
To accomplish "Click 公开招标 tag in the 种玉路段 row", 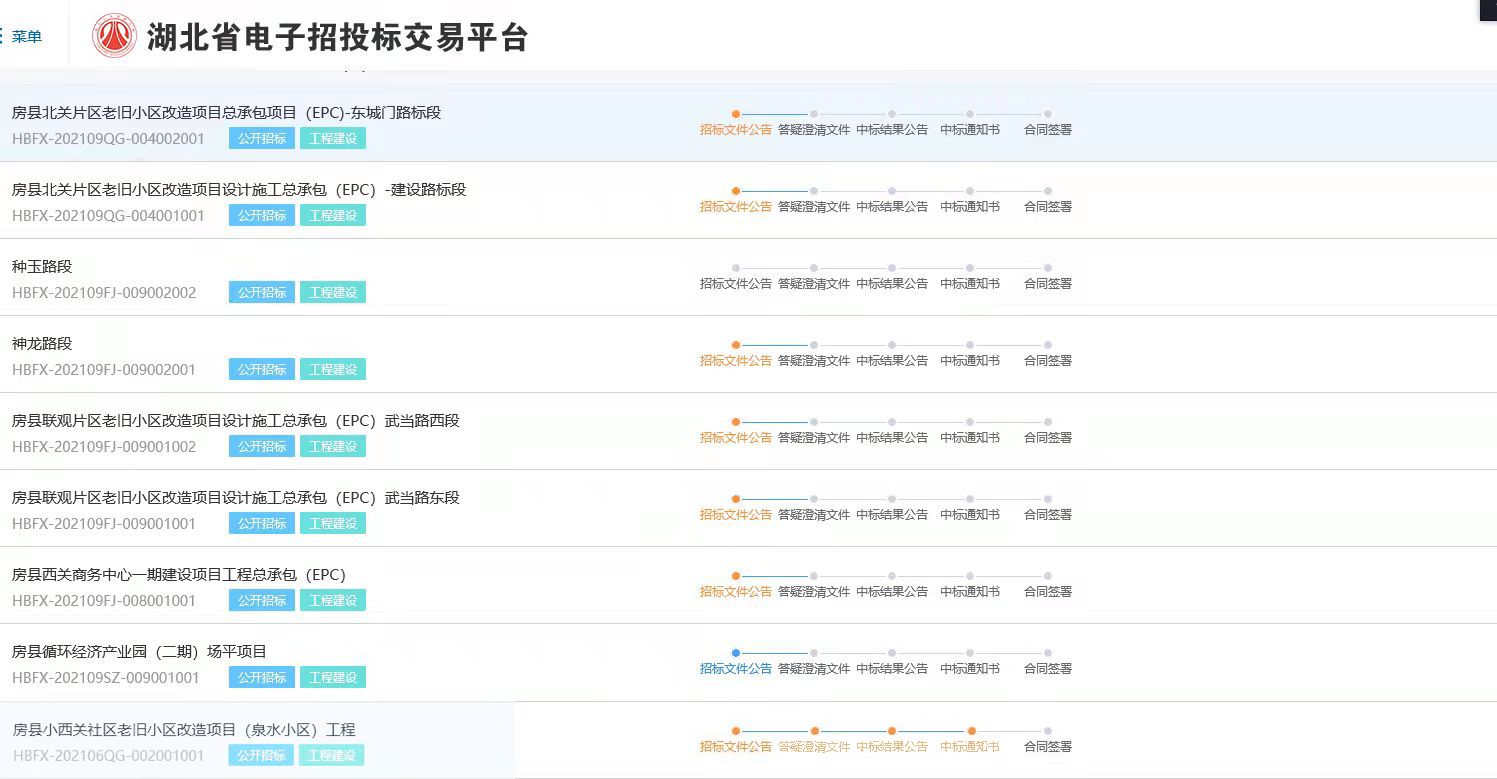I will 262,293.
